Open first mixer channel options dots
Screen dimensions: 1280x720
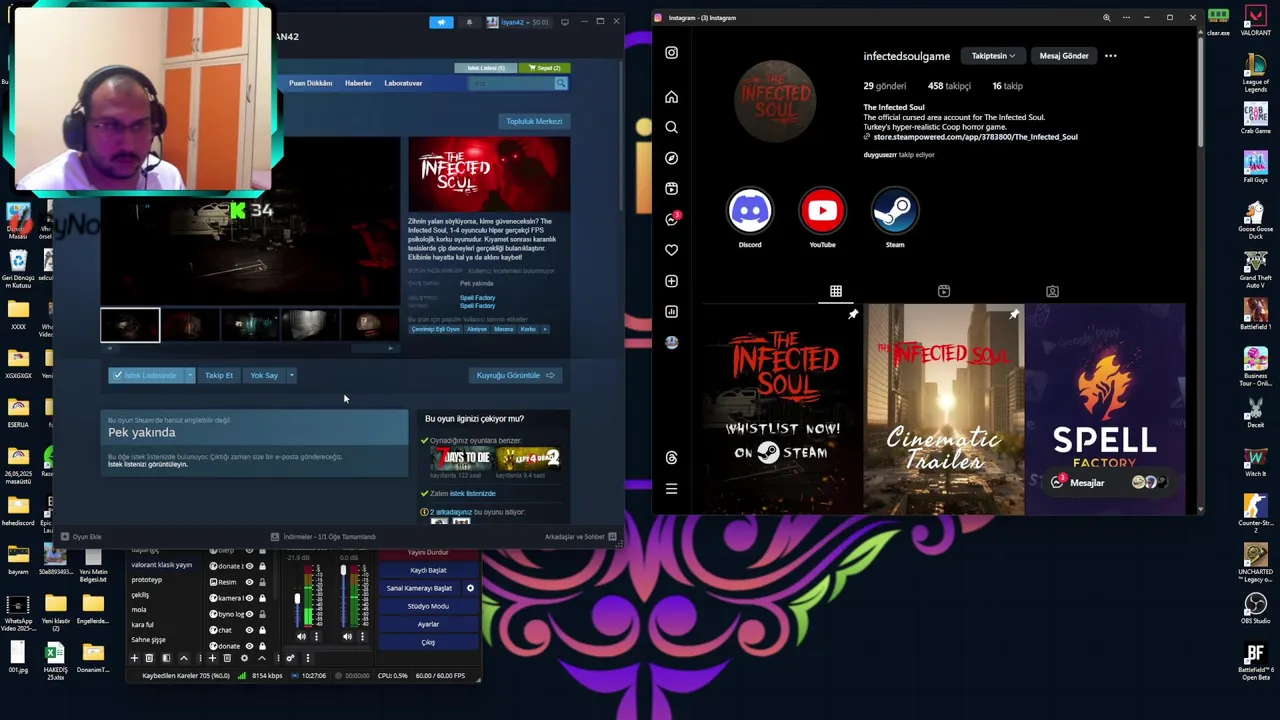click(316, 636)
